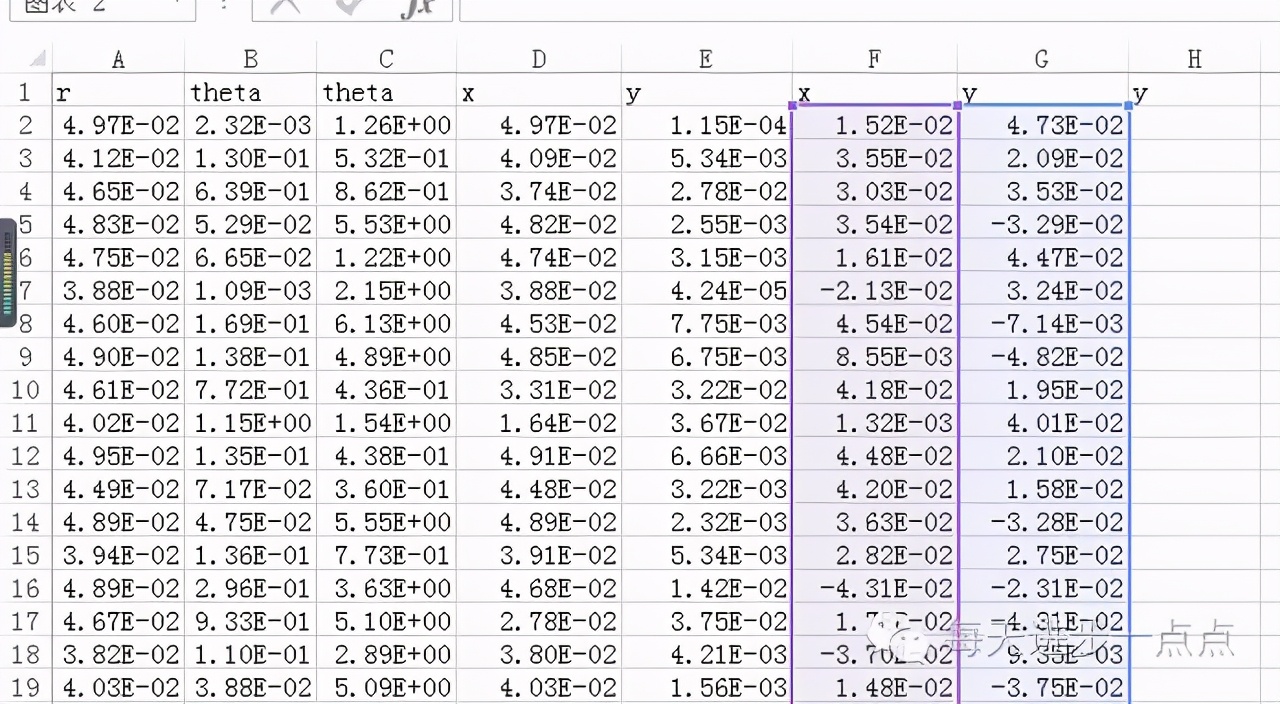This screenshot has height=704, width=1280.
Task: Select cell containing -2.31E-02
Action: tap(1042, 587)
